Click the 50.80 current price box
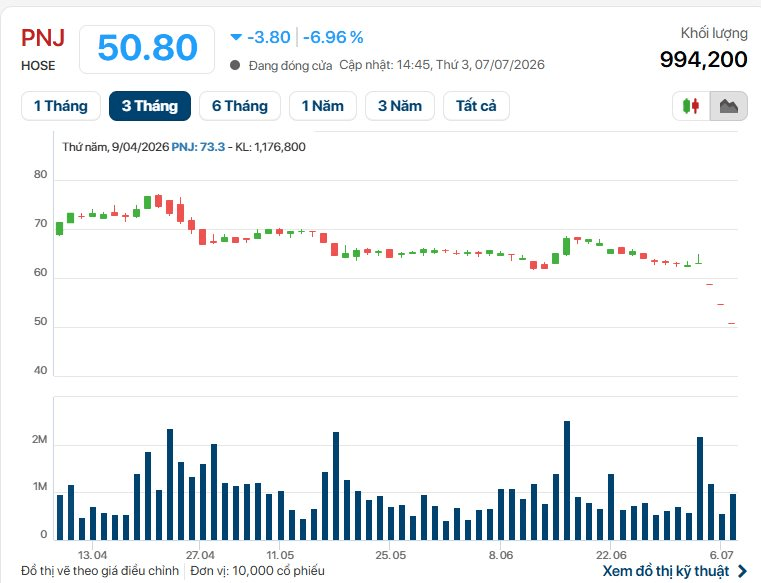The image size is (761, 583). [147, 49]
